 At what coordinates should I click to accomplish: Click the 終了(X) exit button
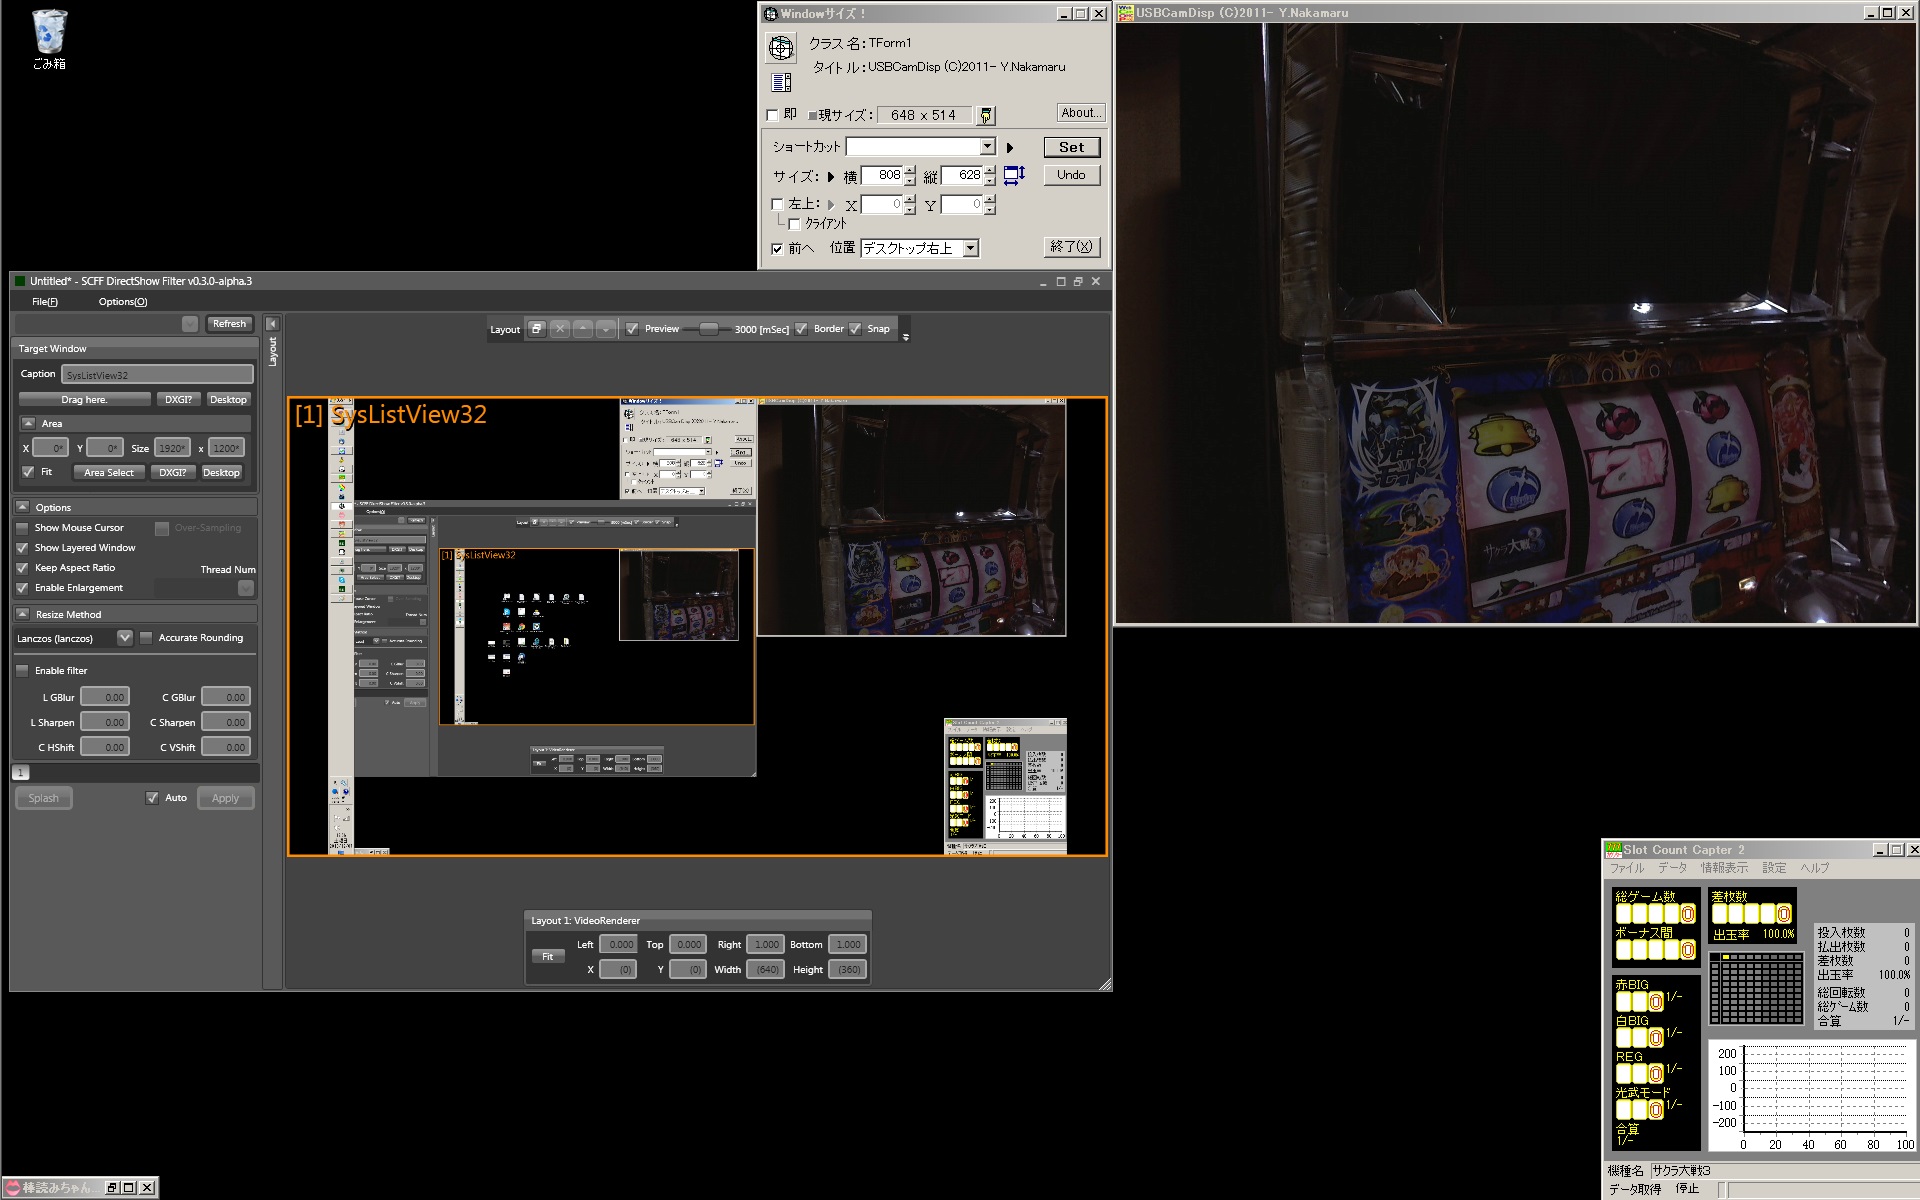pyautogui.click(x=1071, y=246)
